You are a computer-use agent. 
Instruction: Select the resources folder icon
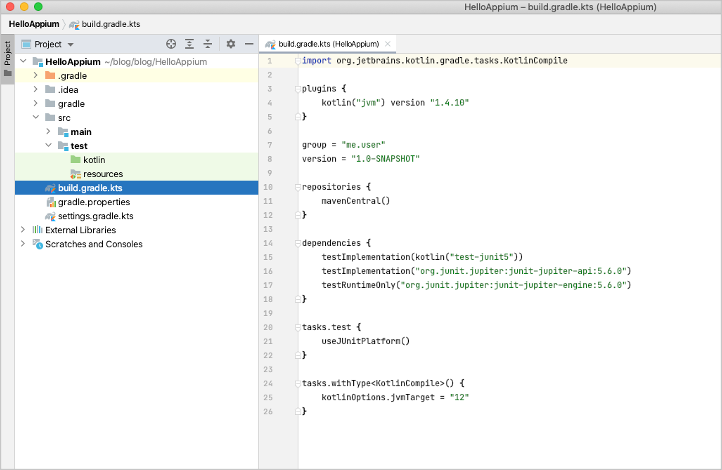click(76, 174)
